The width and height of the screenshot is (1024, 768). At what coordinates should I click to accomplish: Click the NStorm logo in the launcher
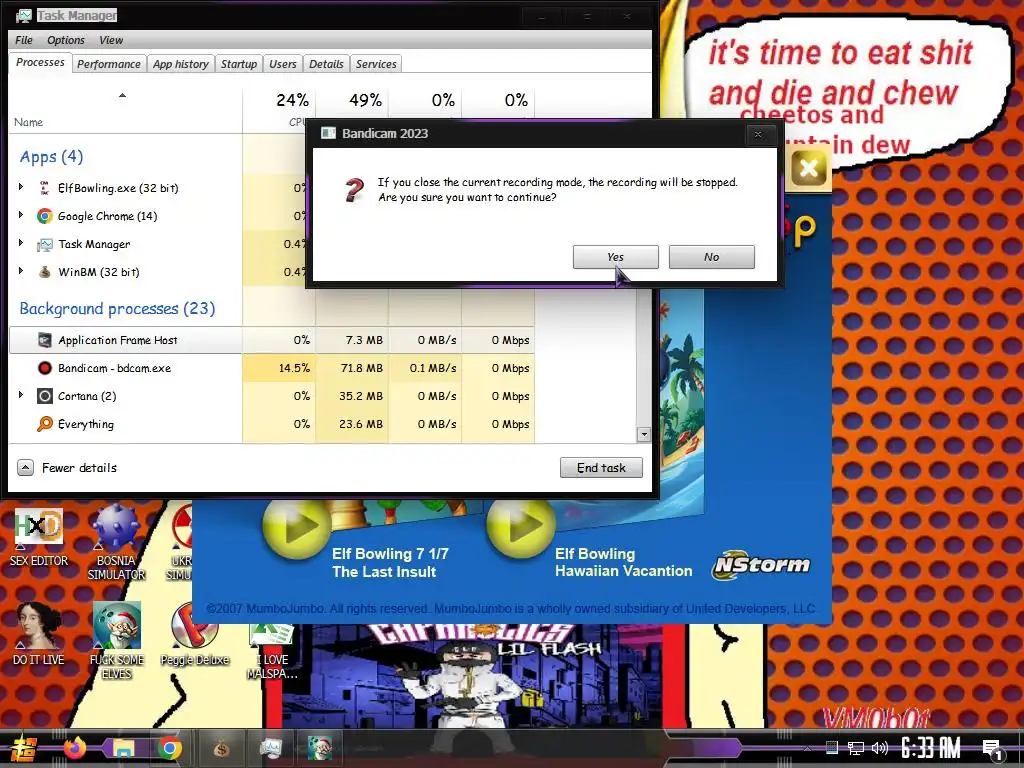pyautogui.click(x=761, y=565)
